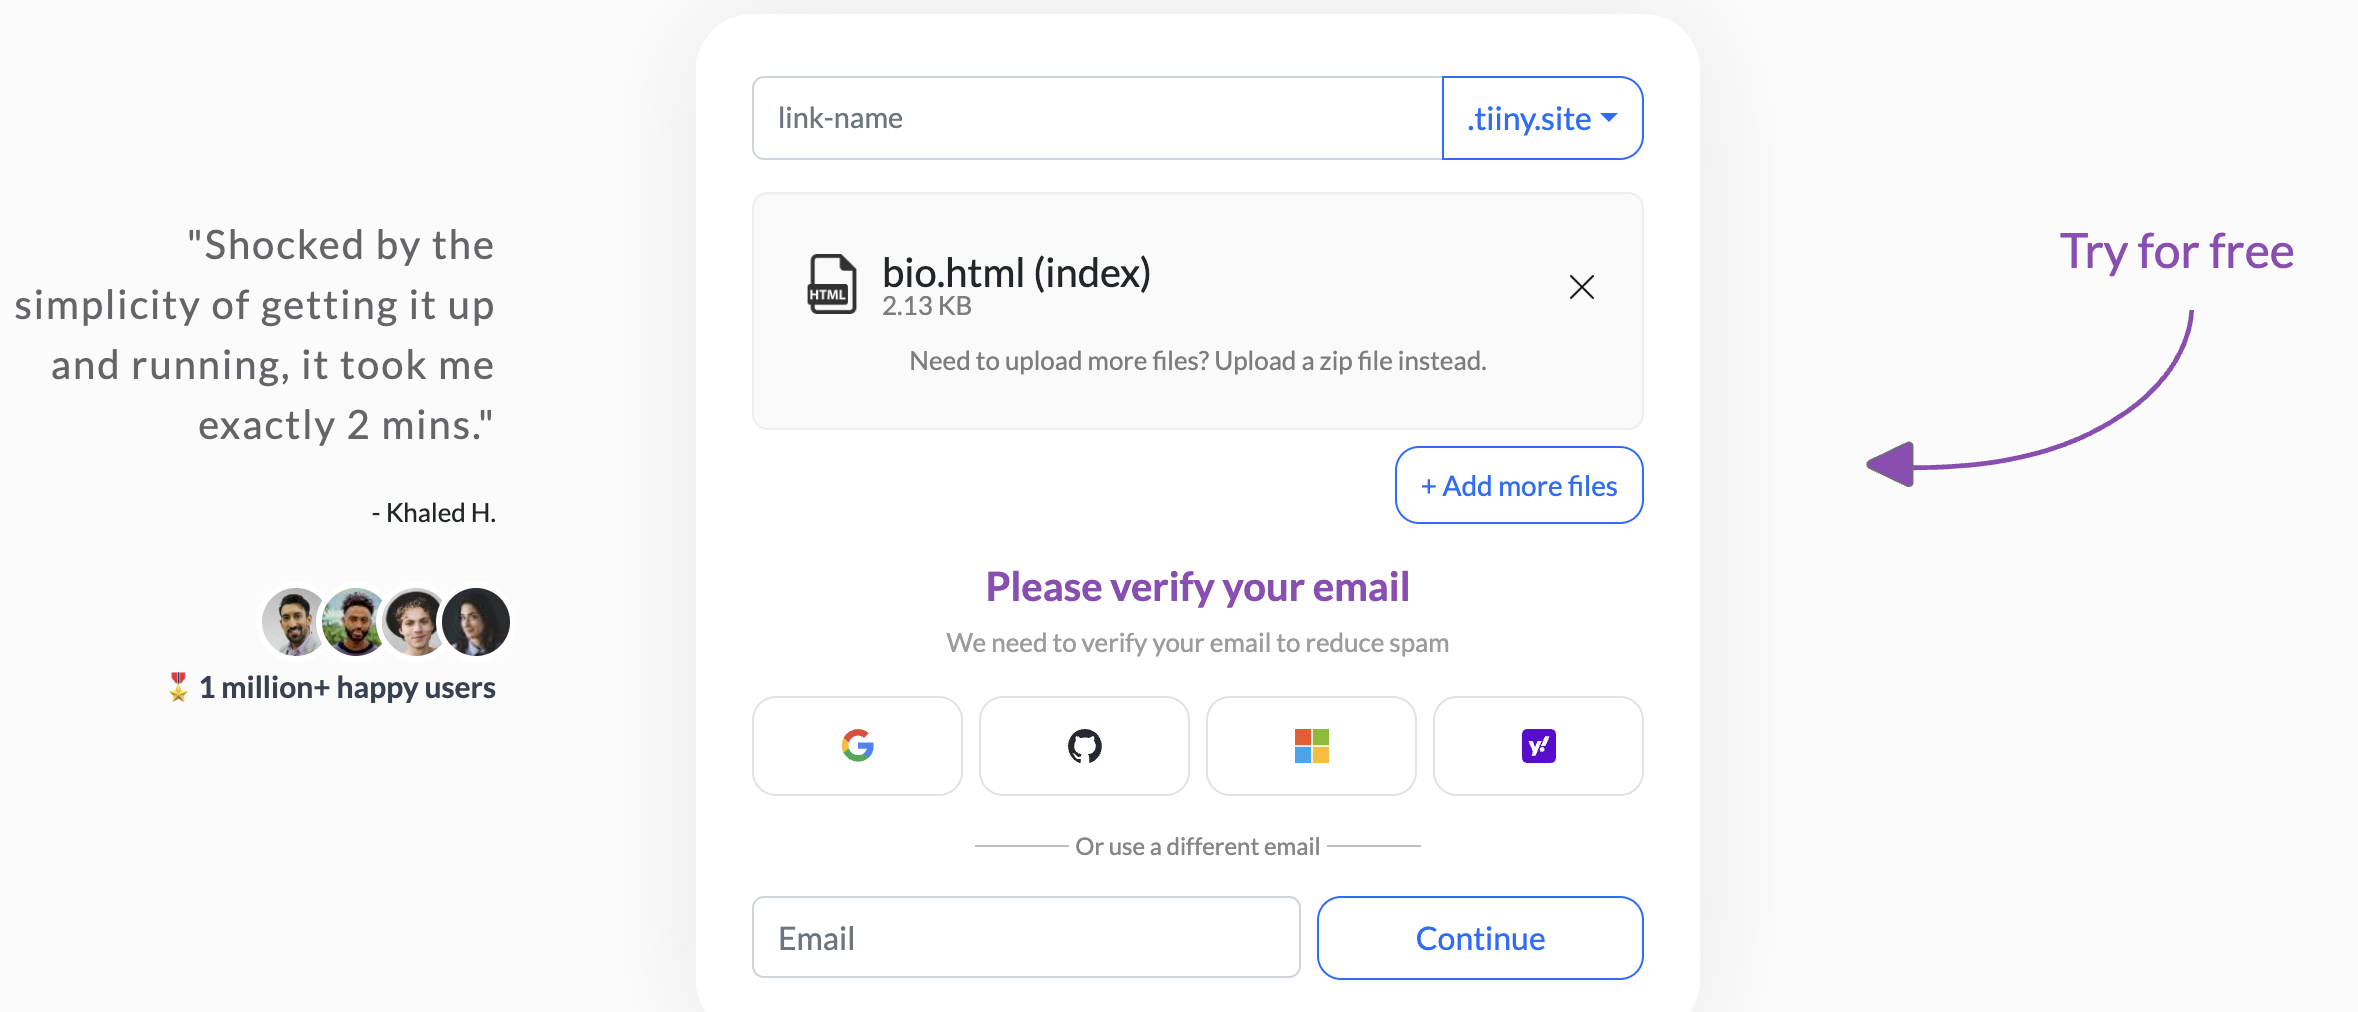The width and height of the screenshot is (2358, 1012).
Task: Click the bio.html (index) file name
Action: point(1016,273)
